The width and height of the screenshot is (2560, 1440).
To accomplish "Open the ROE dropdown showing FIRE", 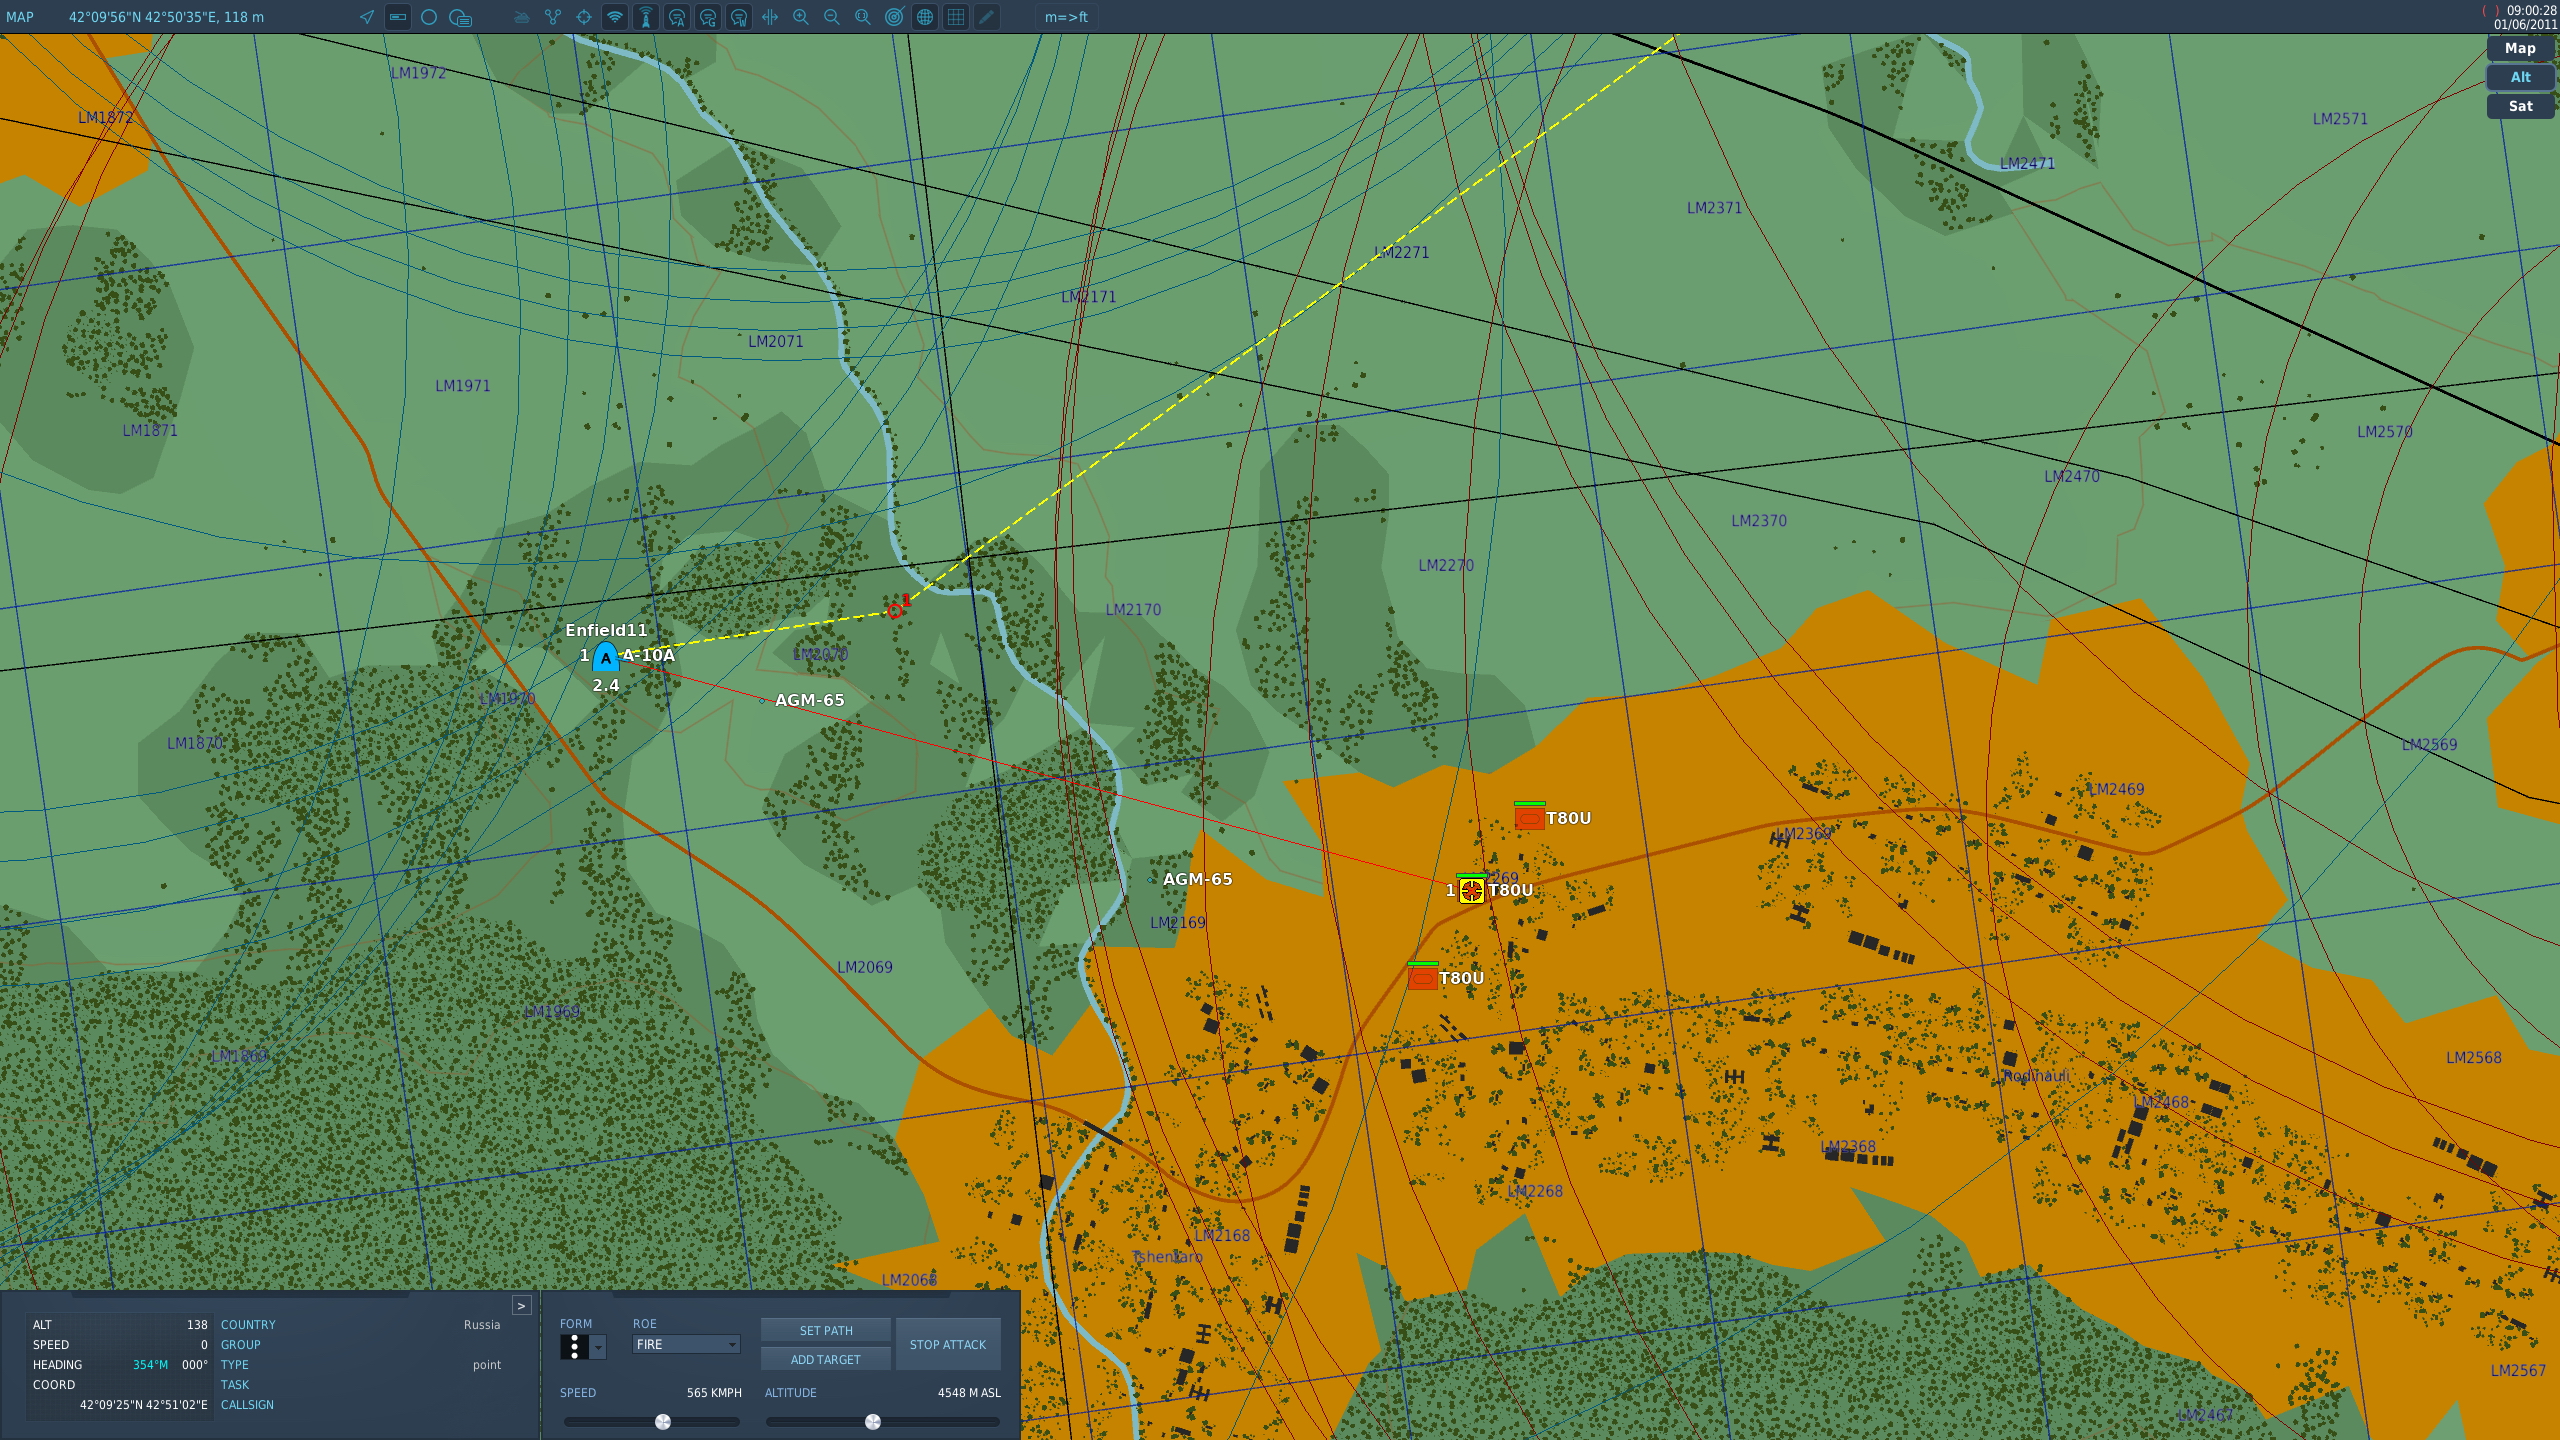I will (x=686, y=1344).
